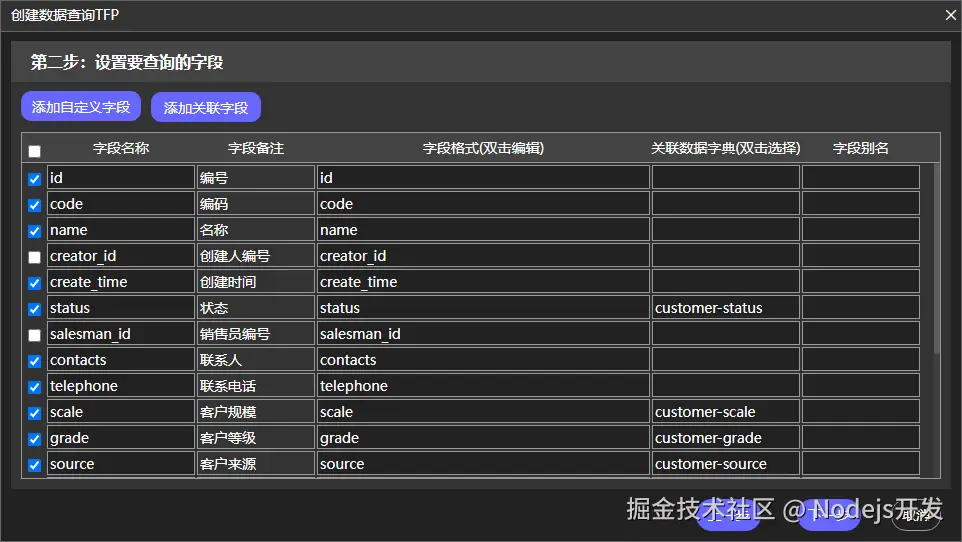962x542 pixels.
Task: Click the field name cell 'telephone'
Action: [121, 385]
